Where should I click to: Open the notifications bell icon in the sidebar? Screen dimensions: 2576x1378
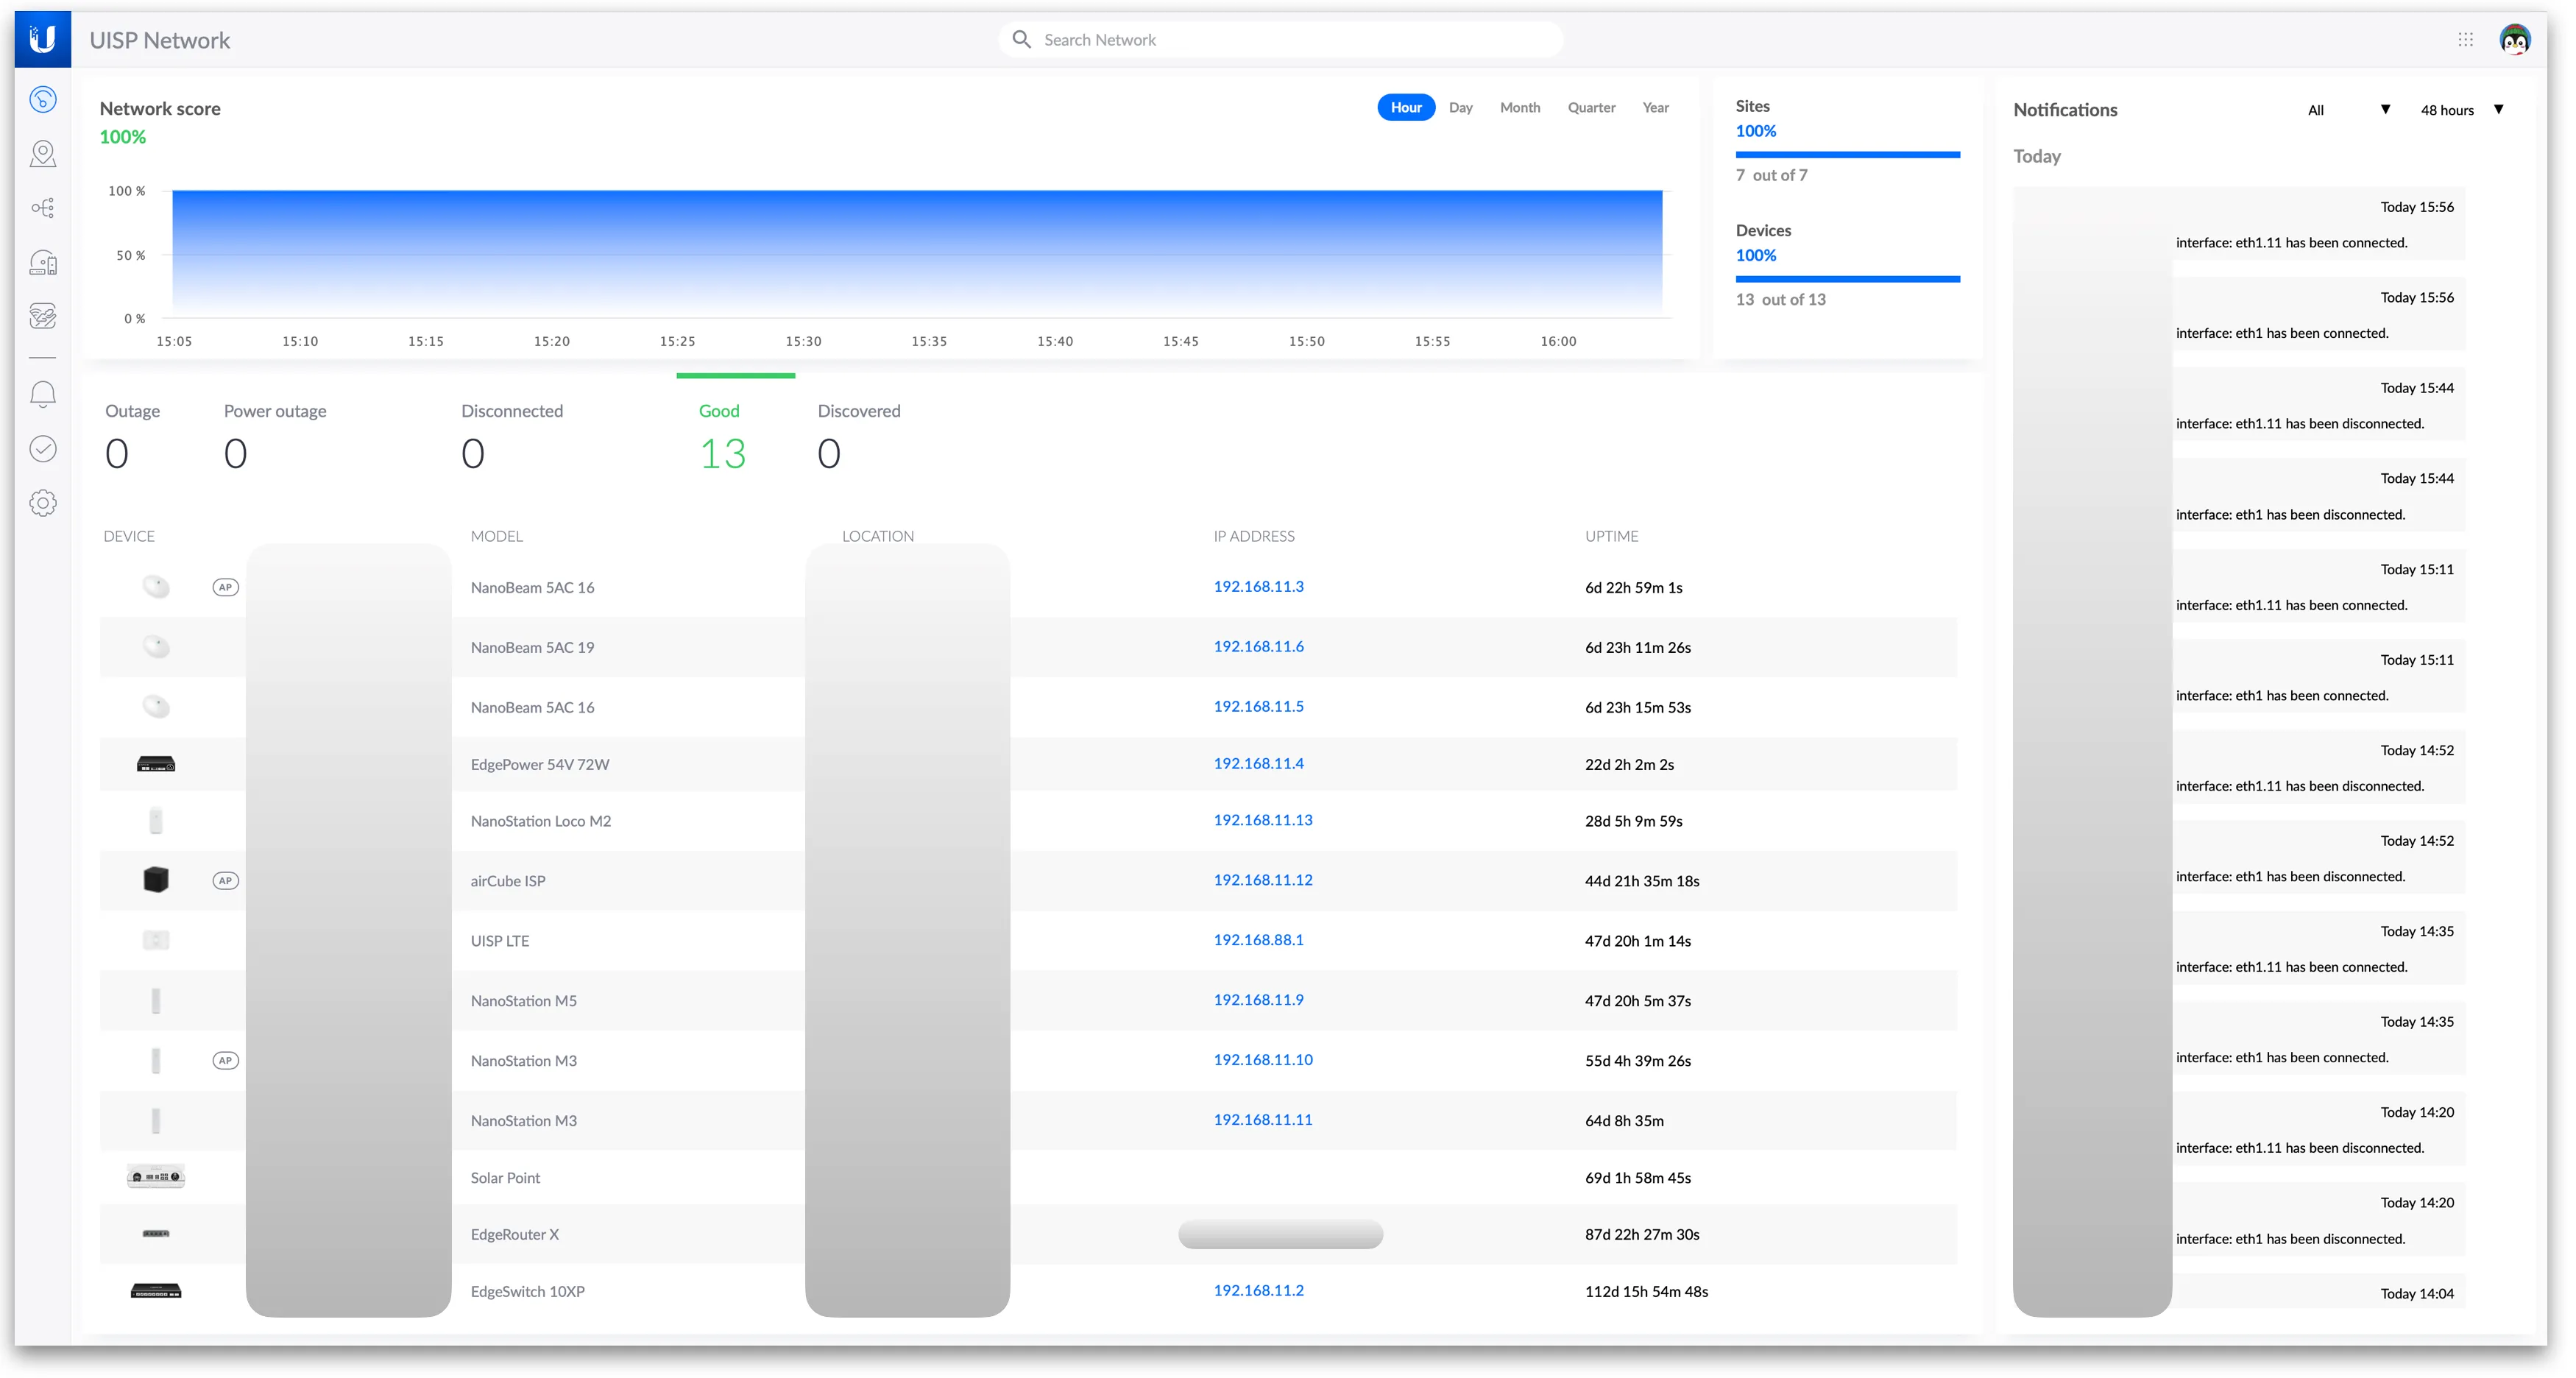[43, 394]
